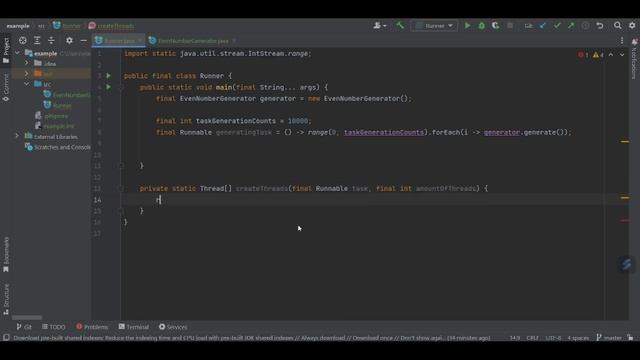Show Git history clock icon

click(585, 26)
